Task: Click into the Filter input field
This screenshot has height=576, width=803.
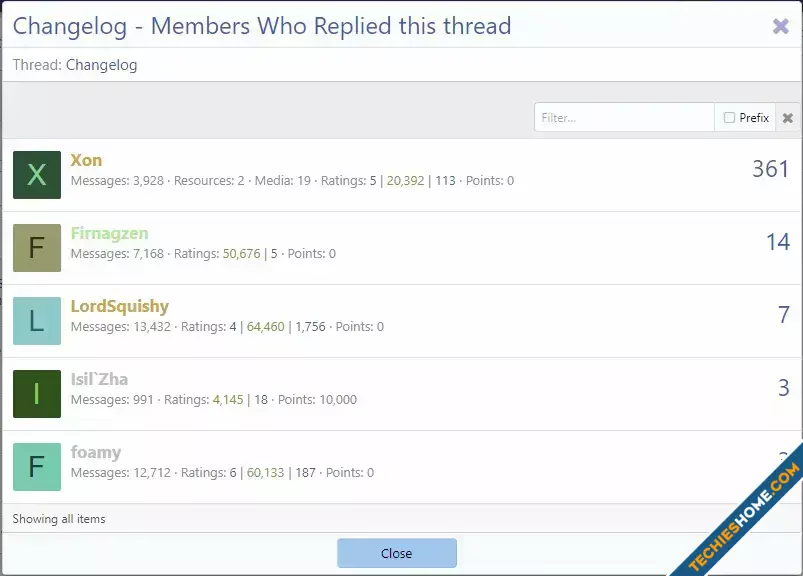Action: (x=624, y=118)
